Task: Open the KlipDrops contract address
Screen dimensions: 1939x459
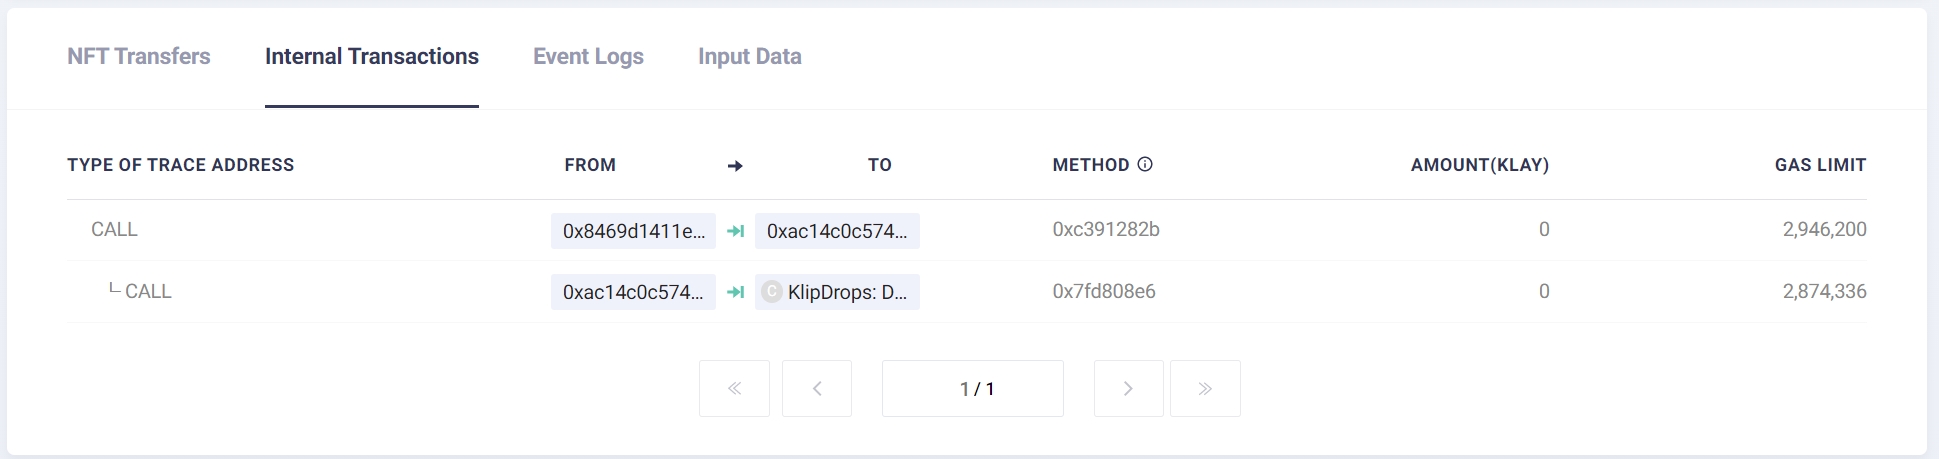Action: (847, 292)
